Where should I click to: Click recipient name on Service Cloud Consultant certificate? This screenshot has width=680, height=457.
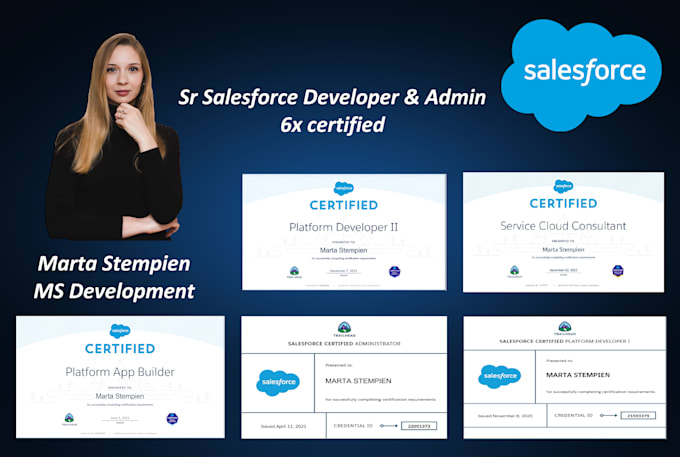coord(563,249)
